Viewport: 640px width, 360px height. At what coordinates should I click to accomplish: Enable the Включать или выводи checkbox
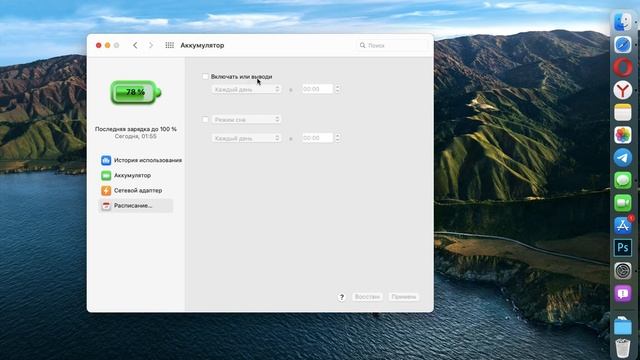tap(205, 76)
